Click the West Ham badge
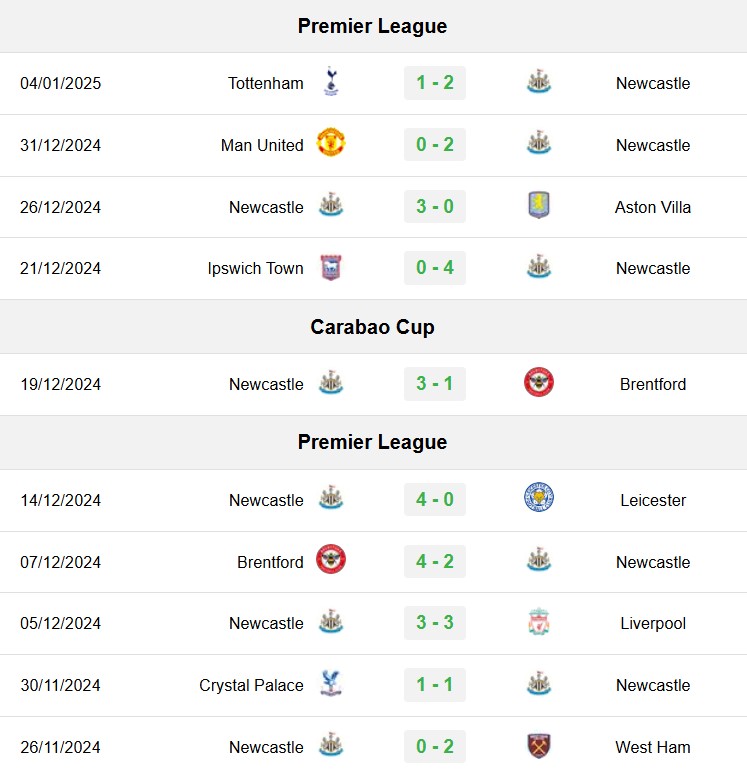The width and height of the screenshot is (747, 776). (x=539, y=746)
